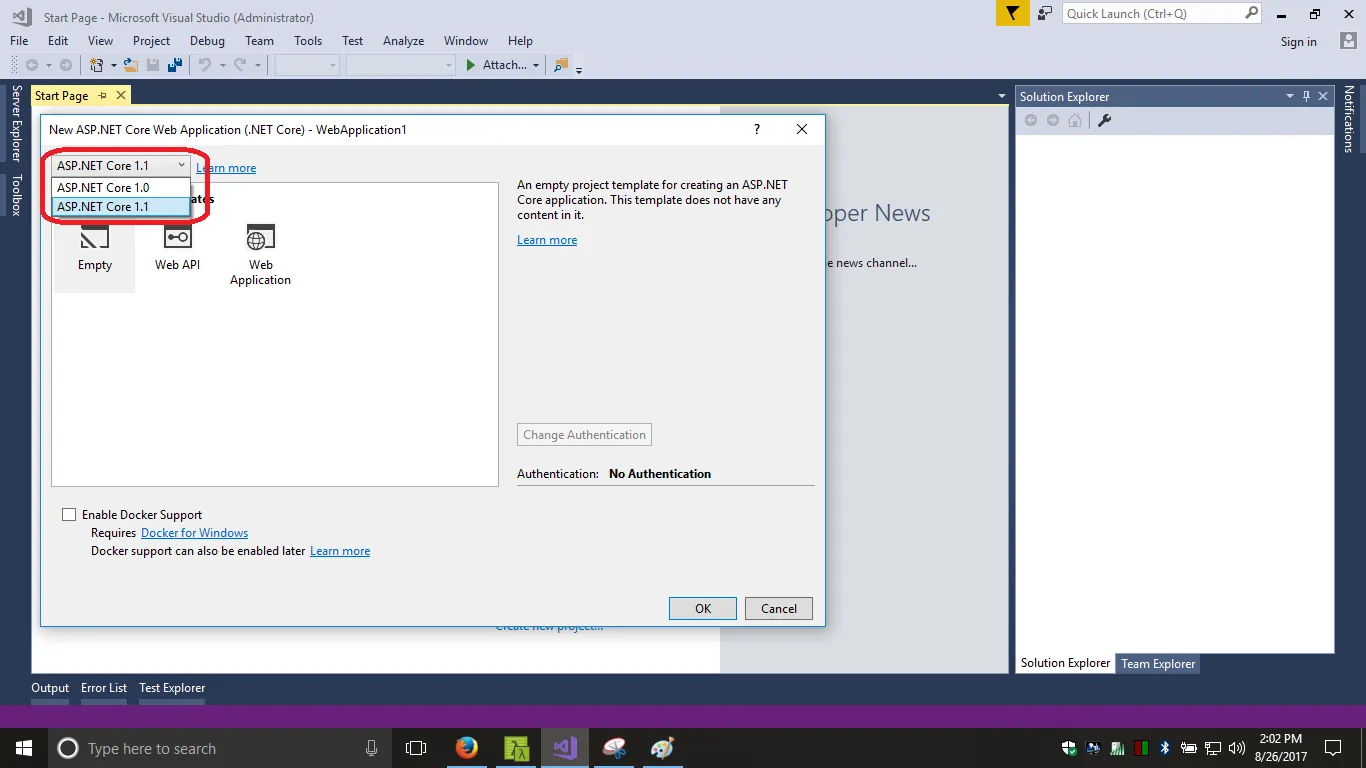The image size is (1366, 768).
Task: Open the File menu
Action: 19,41
